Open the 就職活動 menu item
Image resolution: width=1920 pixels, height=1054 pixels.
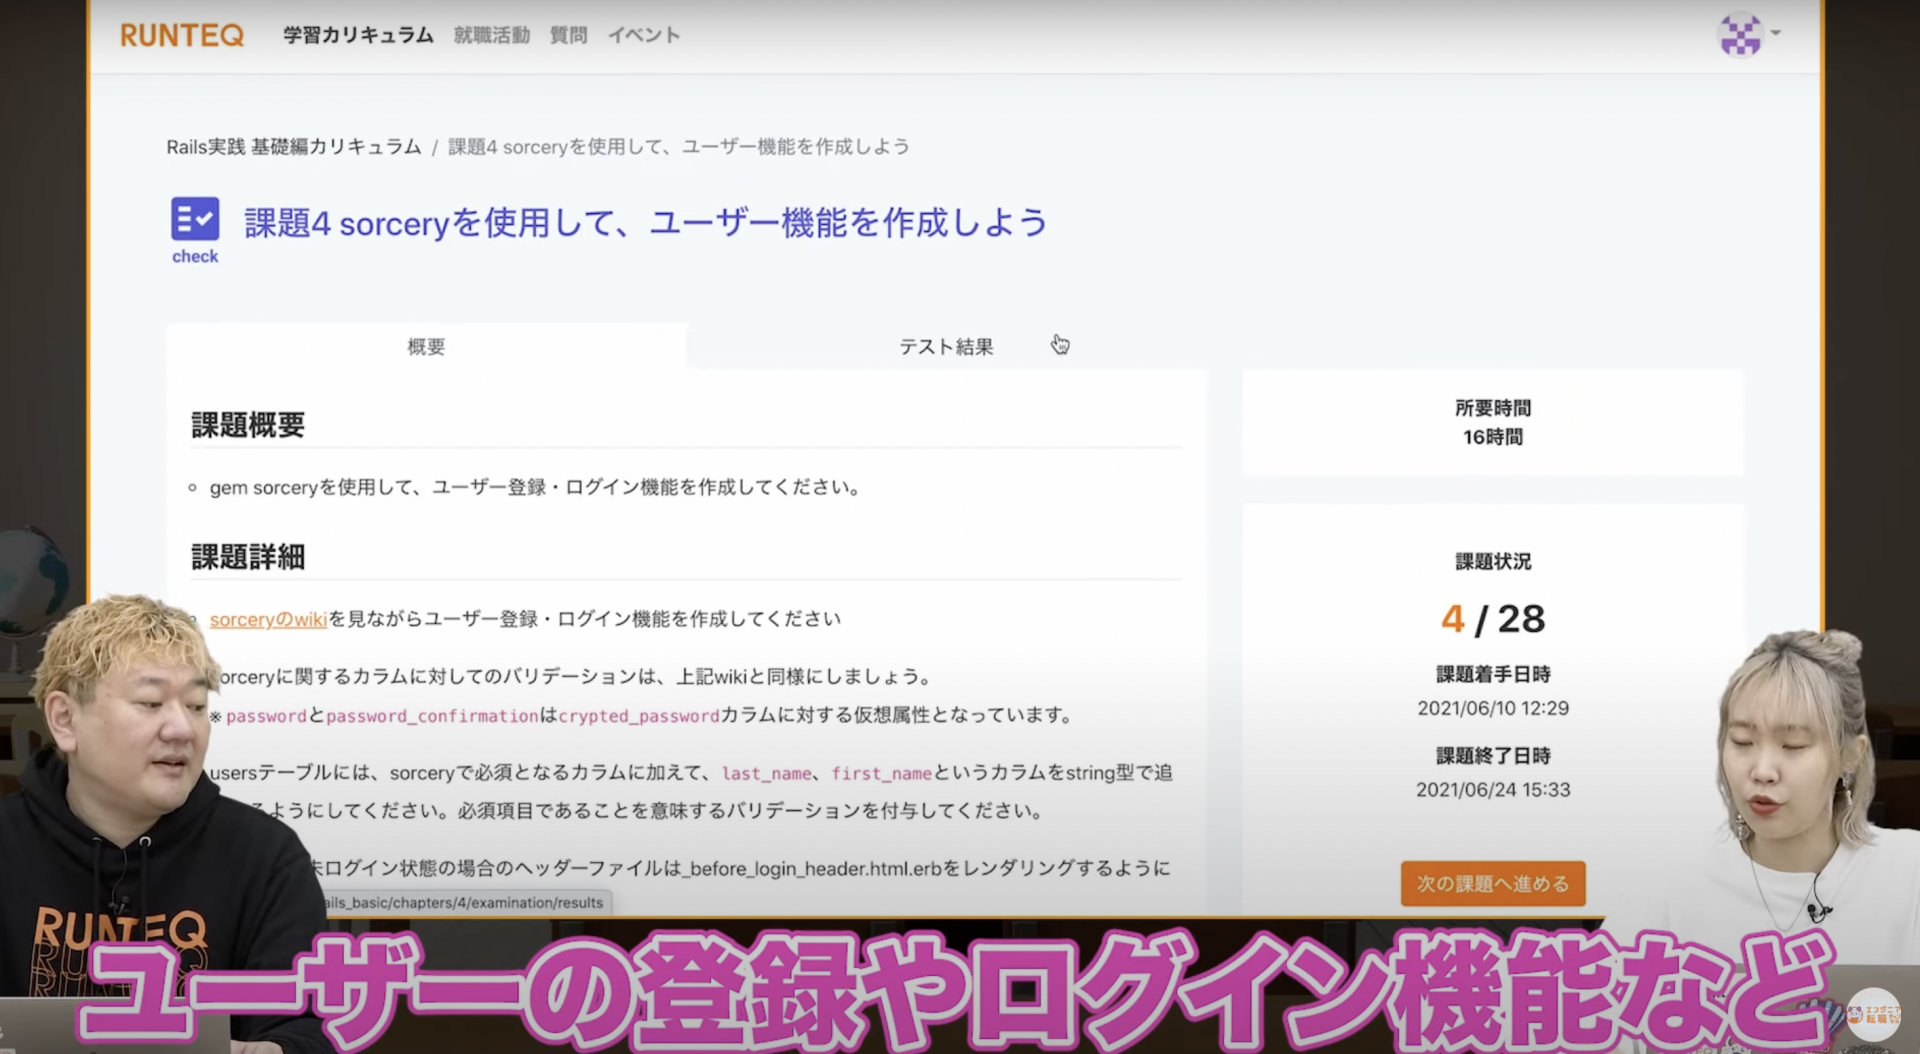(491, 35)
